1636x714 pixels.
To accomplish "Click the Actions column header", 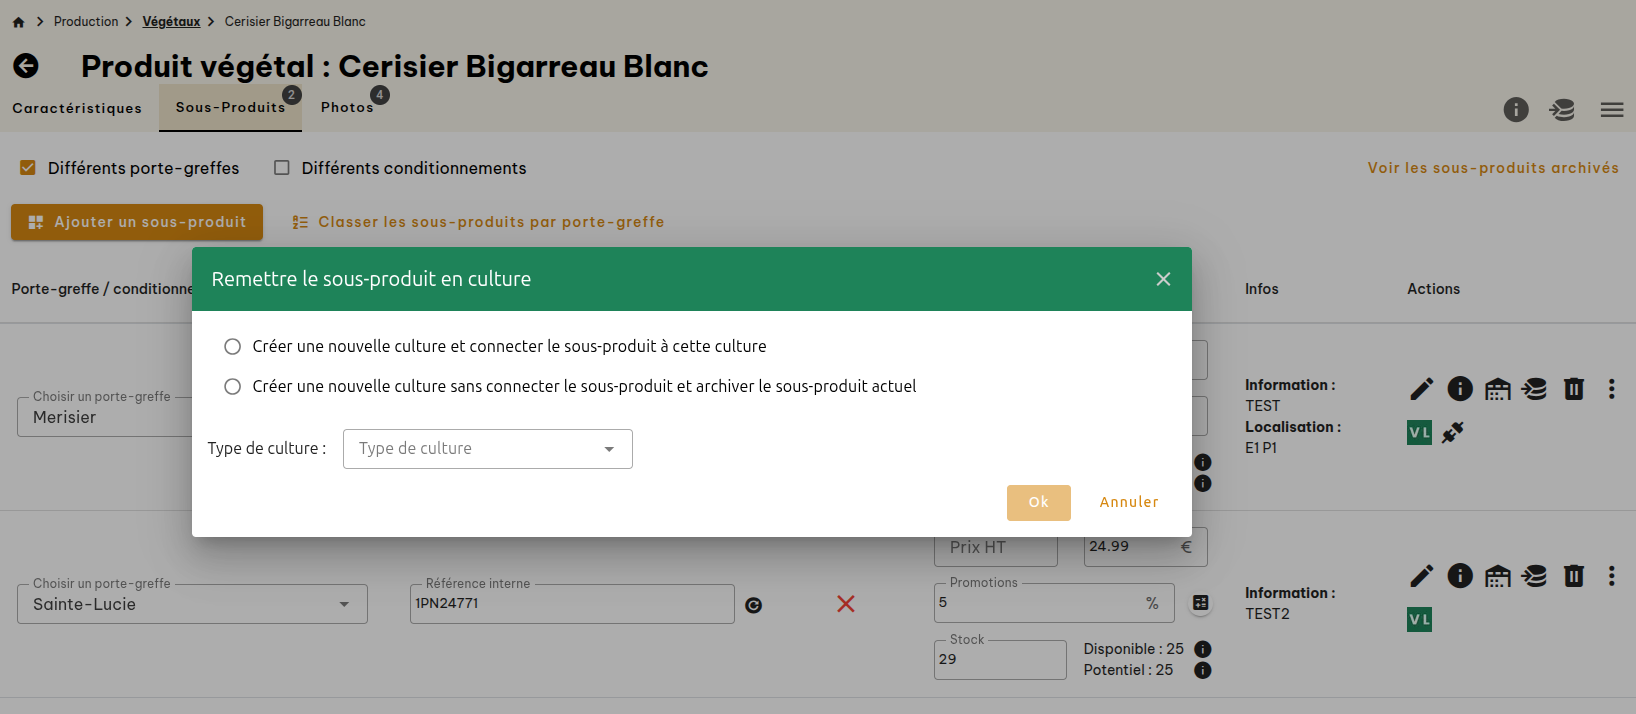I will pyautogui.click(x=1433, y=289).
